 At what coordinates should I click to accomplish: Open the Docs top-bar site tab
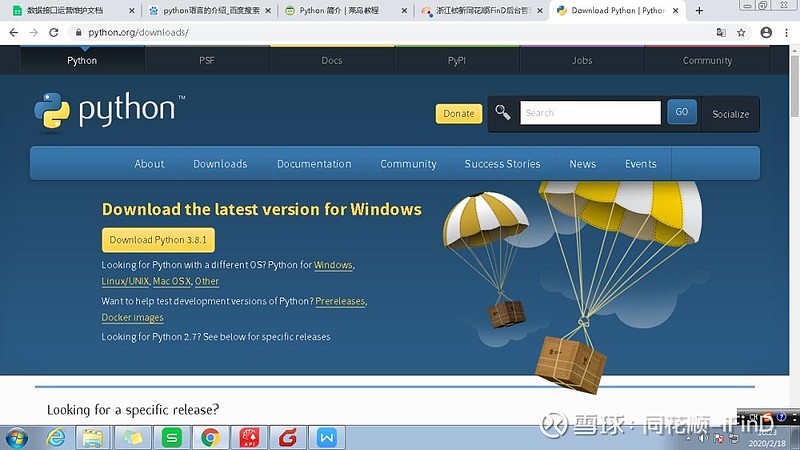tap(332, 60)
